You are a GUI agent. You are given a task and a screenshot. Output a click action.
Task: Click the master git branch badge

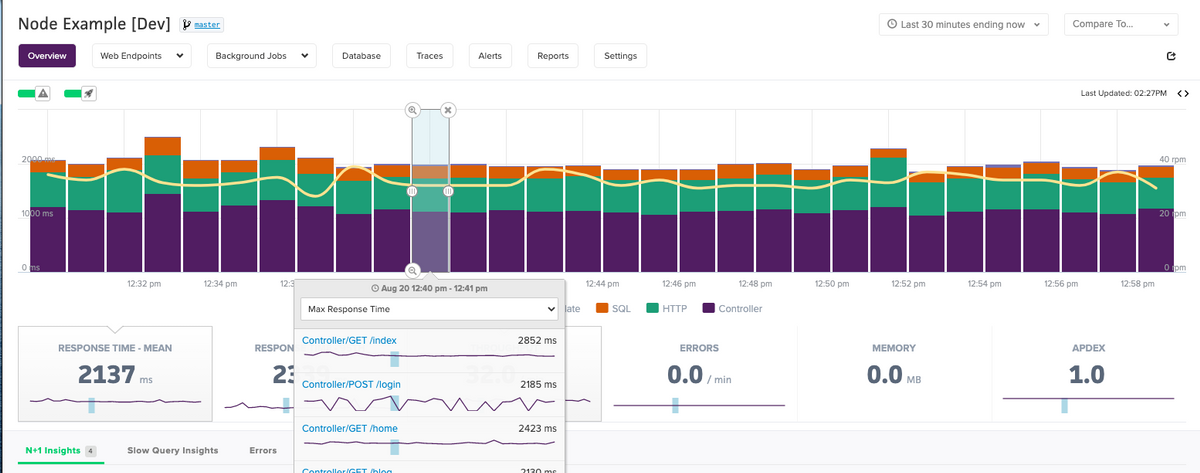201,24
